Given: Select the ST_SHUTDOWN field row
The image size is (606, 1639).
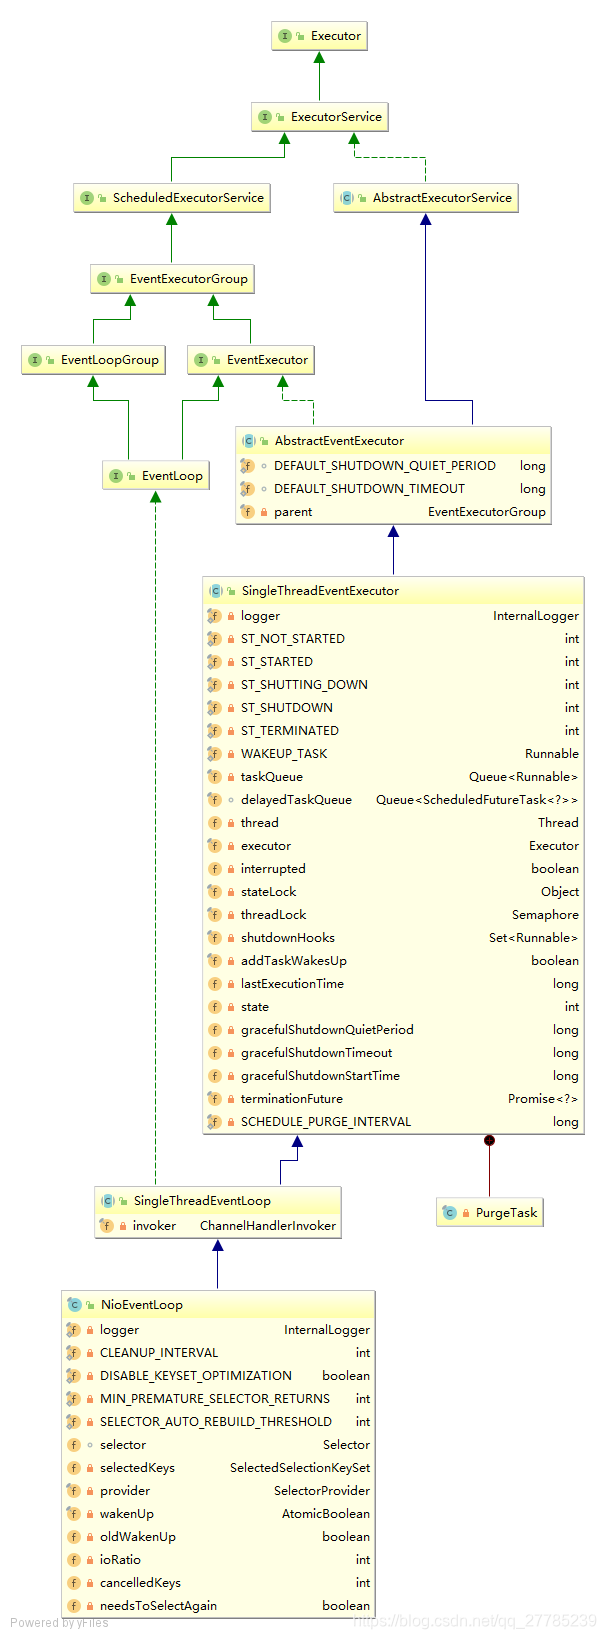Looking at the screenshot, I should click(x=393, y=708).
